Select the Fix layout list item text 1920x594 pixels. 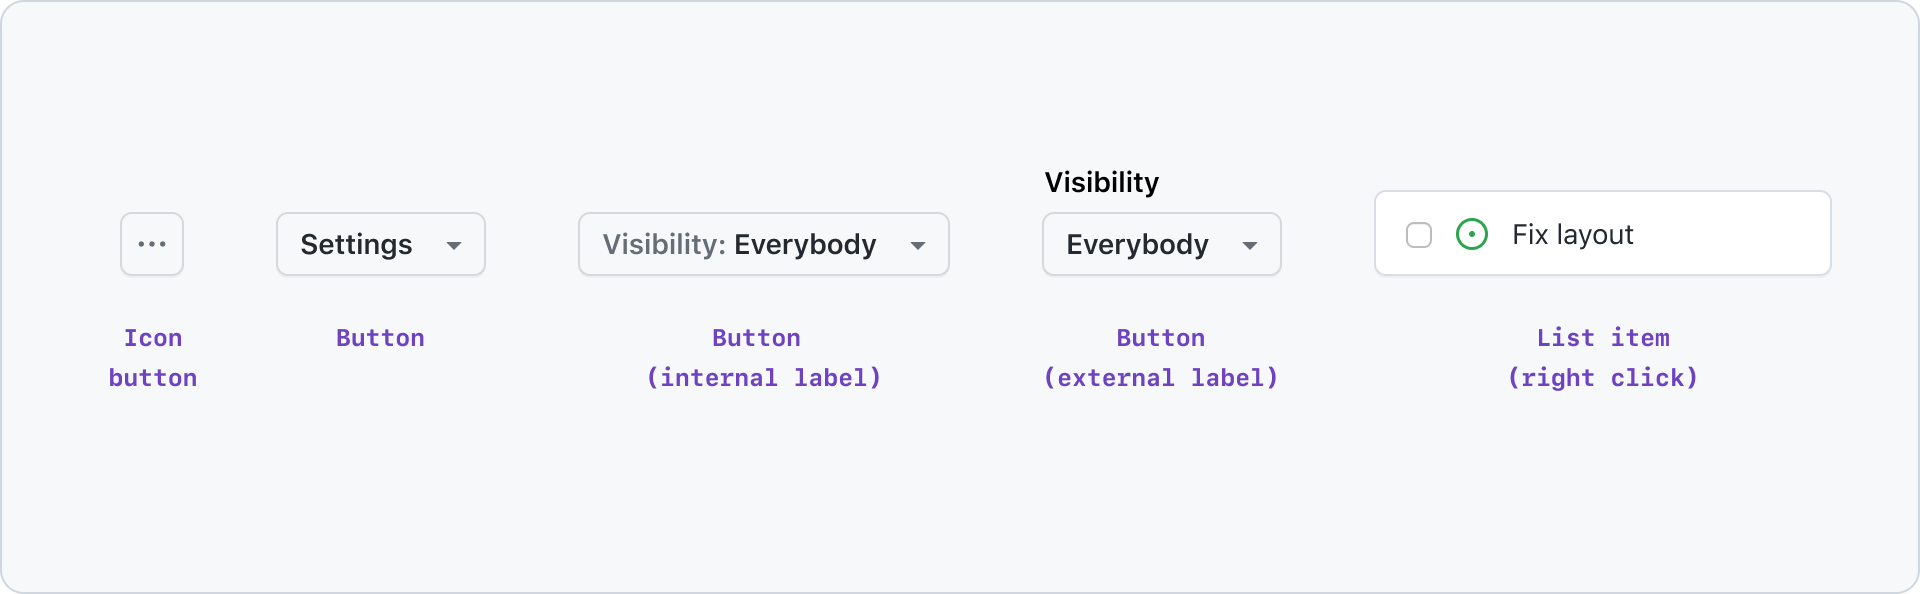point(1573,235)
